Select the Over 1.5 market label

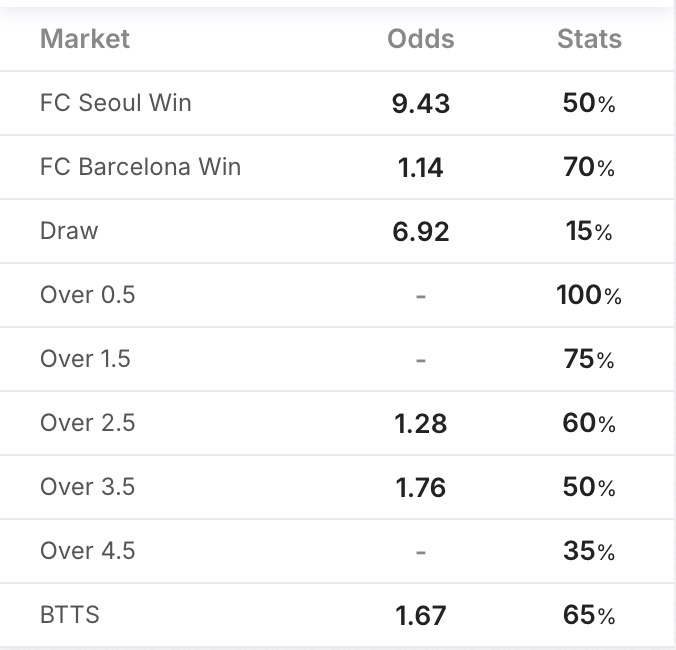pyautogui.click(x=85, y=359)
